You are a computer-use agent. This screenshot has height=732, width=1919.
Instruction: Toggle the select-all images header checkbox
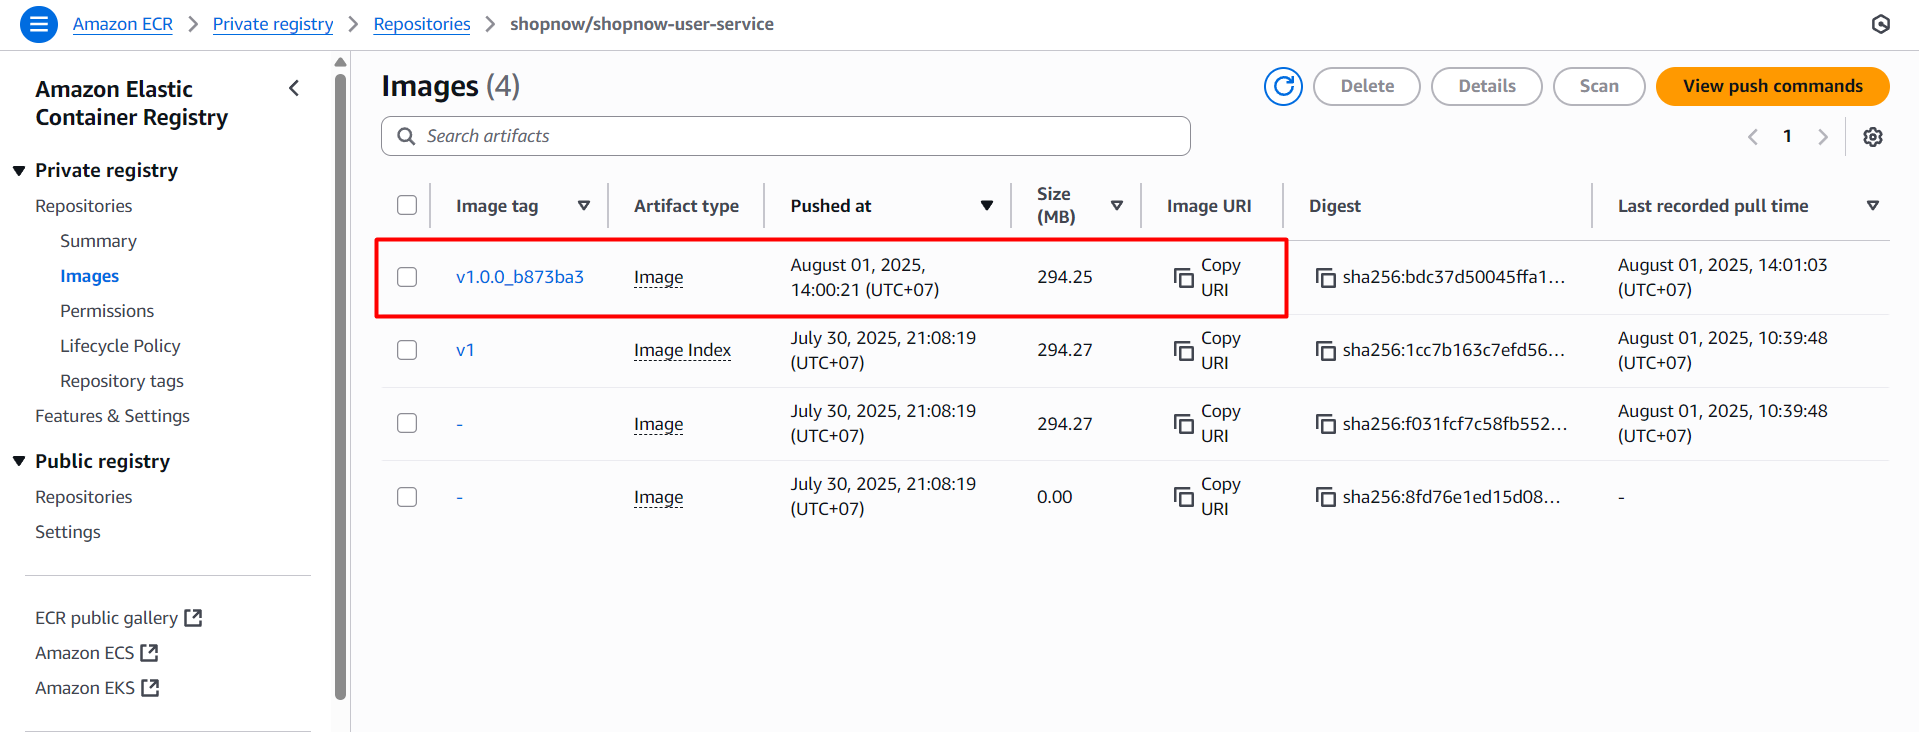407,205
